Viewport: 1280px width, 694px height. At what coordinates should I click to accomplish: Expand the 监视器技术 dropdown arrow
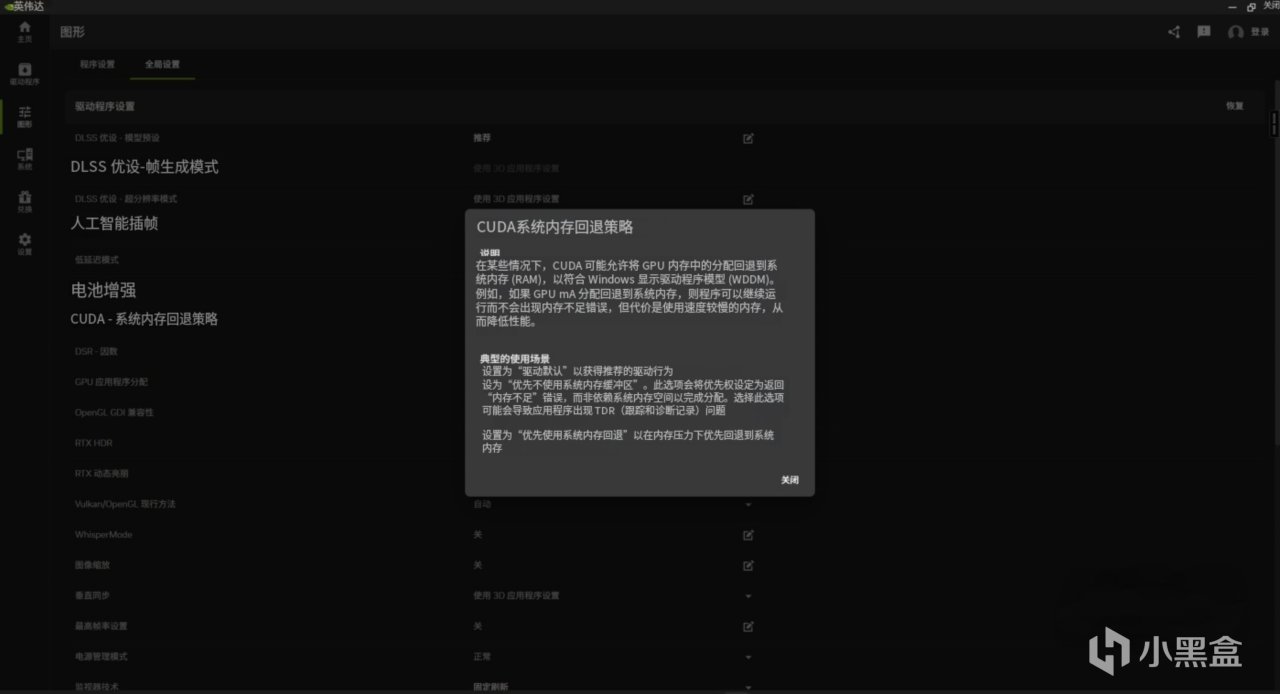[748, 686]
